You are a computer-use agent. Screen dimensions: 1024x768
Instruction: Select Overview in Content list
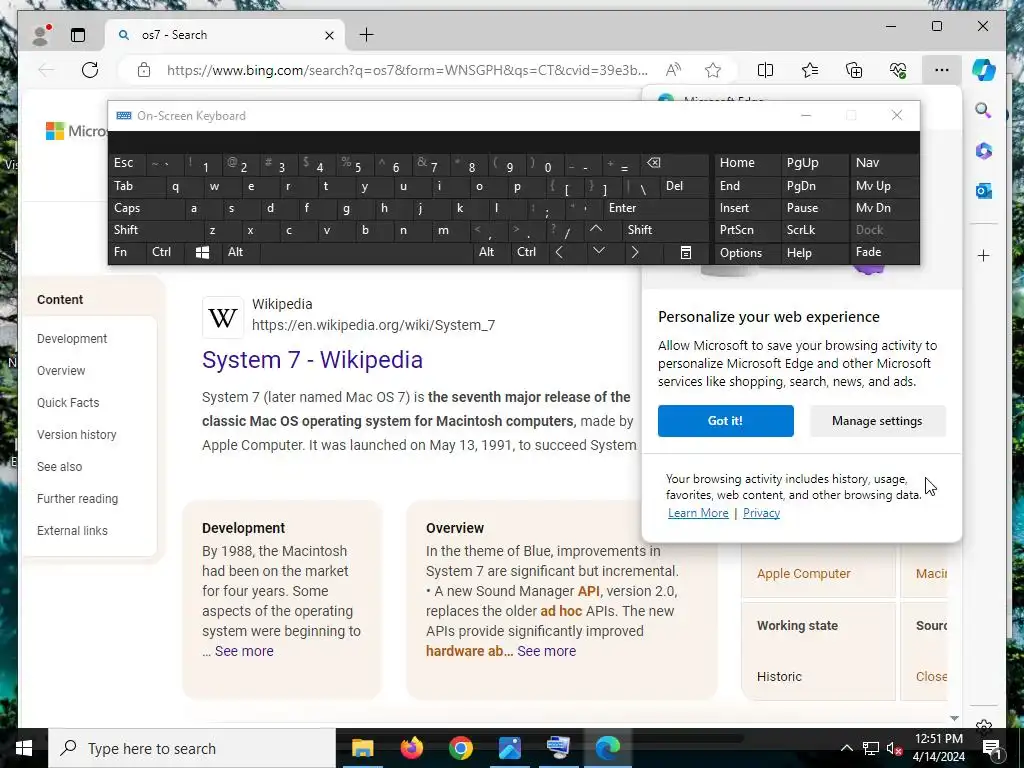61,371
